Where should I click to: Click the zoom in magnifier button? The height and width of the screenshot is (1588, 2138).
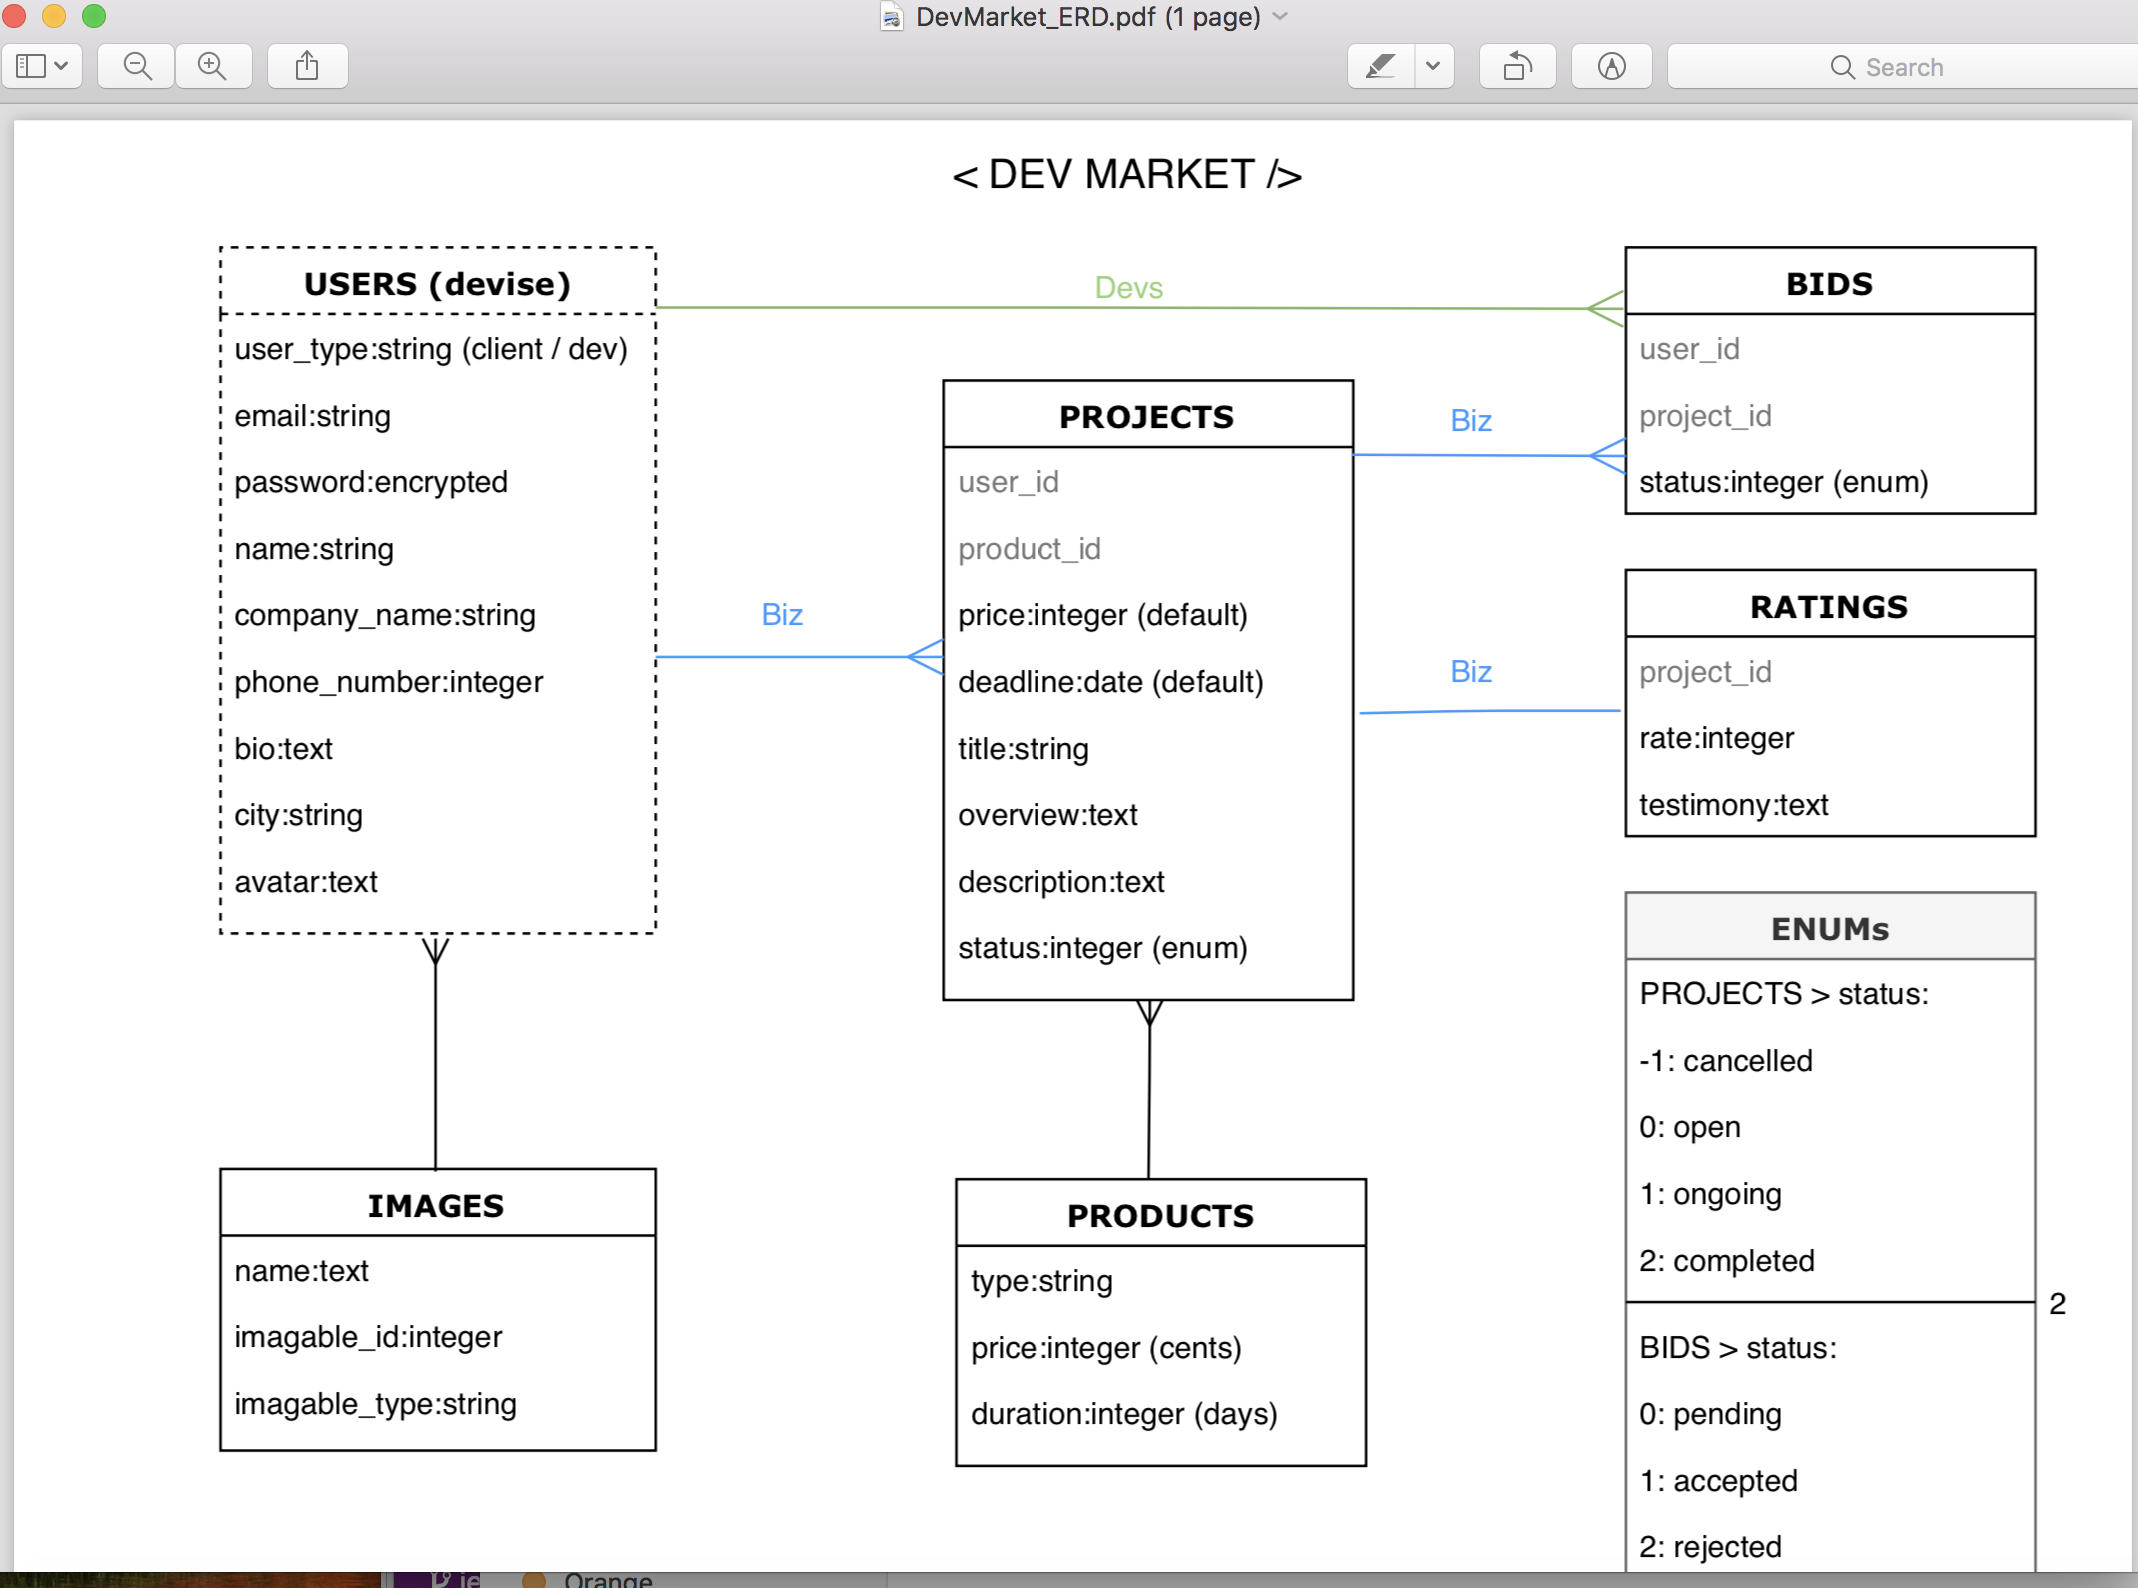pos(212,66)
